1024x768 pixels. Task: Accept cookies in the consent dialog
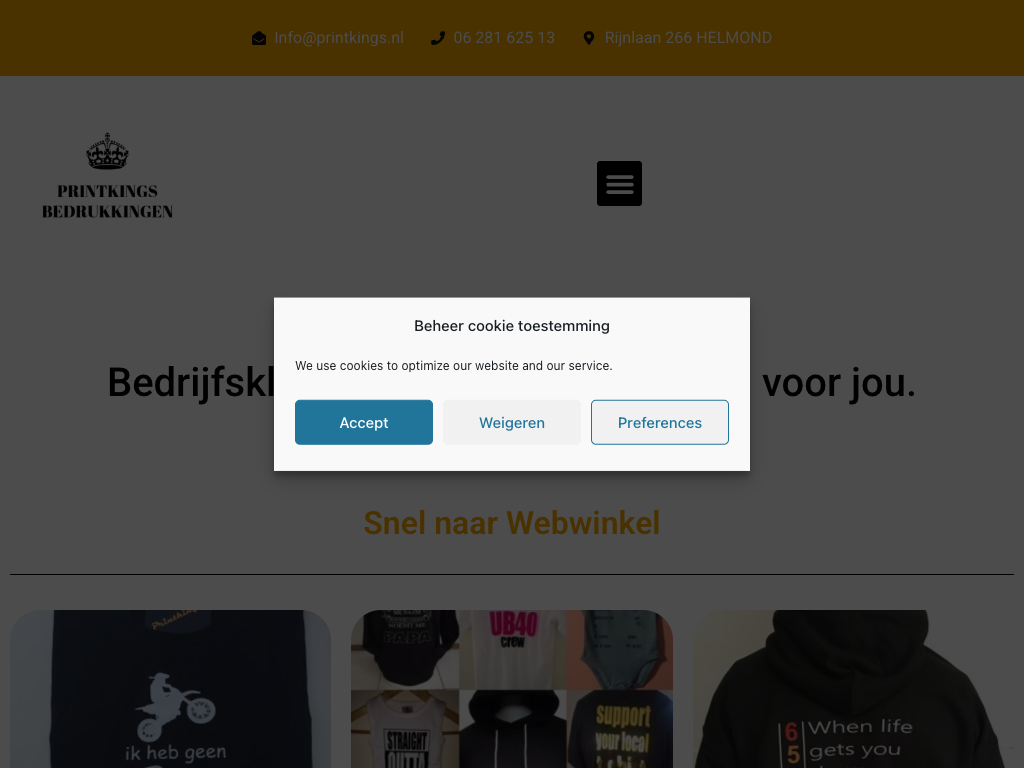click(x=364, y=423)
